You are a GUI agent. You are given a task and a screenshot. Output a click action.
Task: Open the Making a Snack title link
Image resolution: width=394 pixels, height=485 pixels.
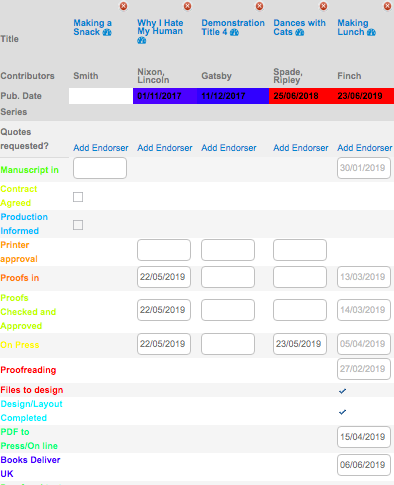[92, 27]
